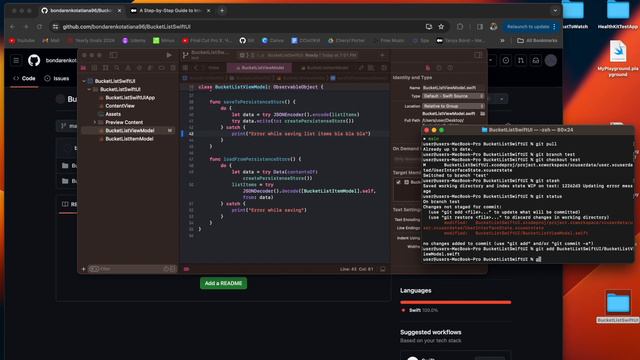Bookmark this page with the star icon
640x360 pixels.
click(x=441, y=27)
